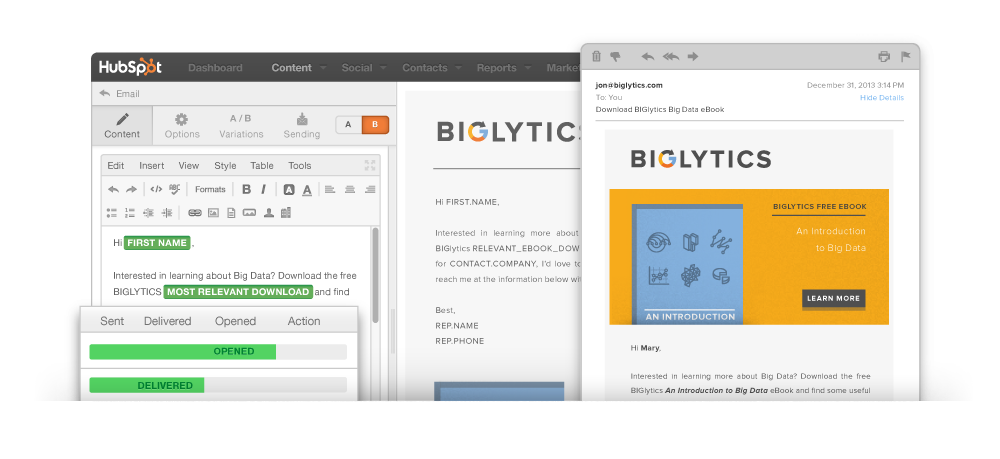Reply all with the double-arrow icon
This screenshot has width=1000, height=459.
[671, 57]
